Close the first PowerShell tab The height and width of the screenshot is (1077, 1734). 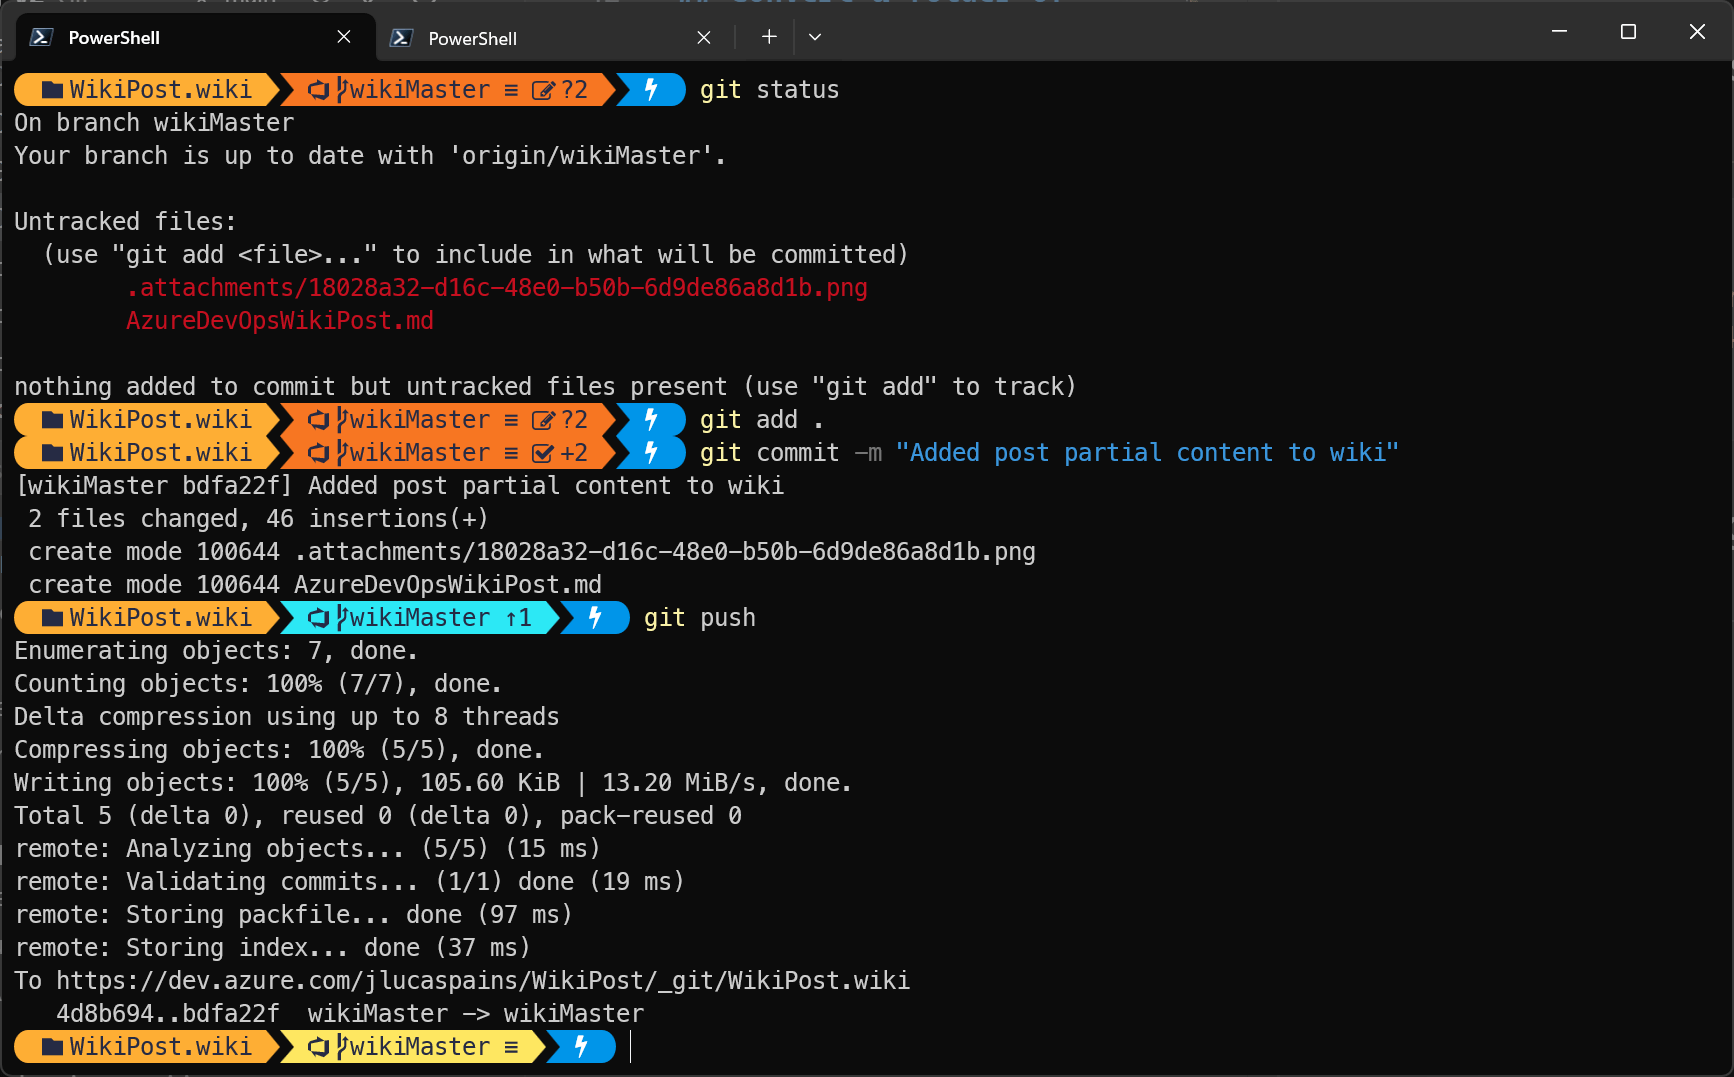pyautogui.click(x=343, y=37)
